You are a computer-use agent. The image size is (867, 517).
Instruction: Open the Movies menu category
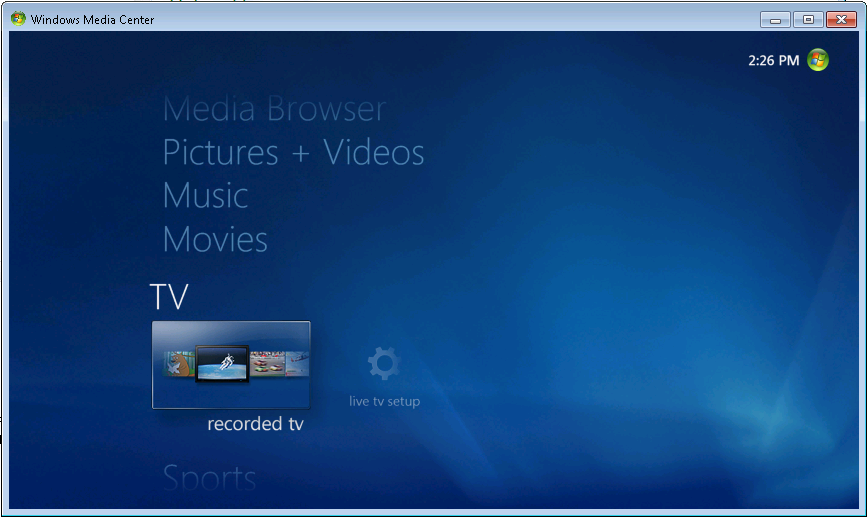point(215,239)
